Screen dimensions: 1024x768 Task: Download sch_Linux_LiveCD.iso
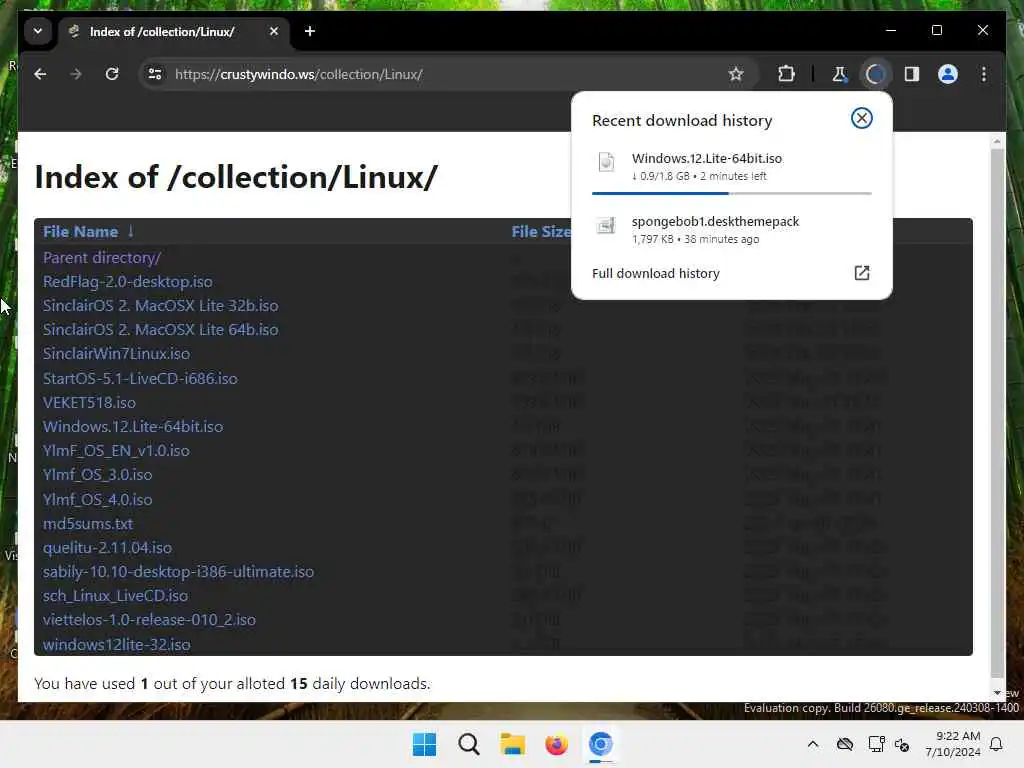coord(115,596)
